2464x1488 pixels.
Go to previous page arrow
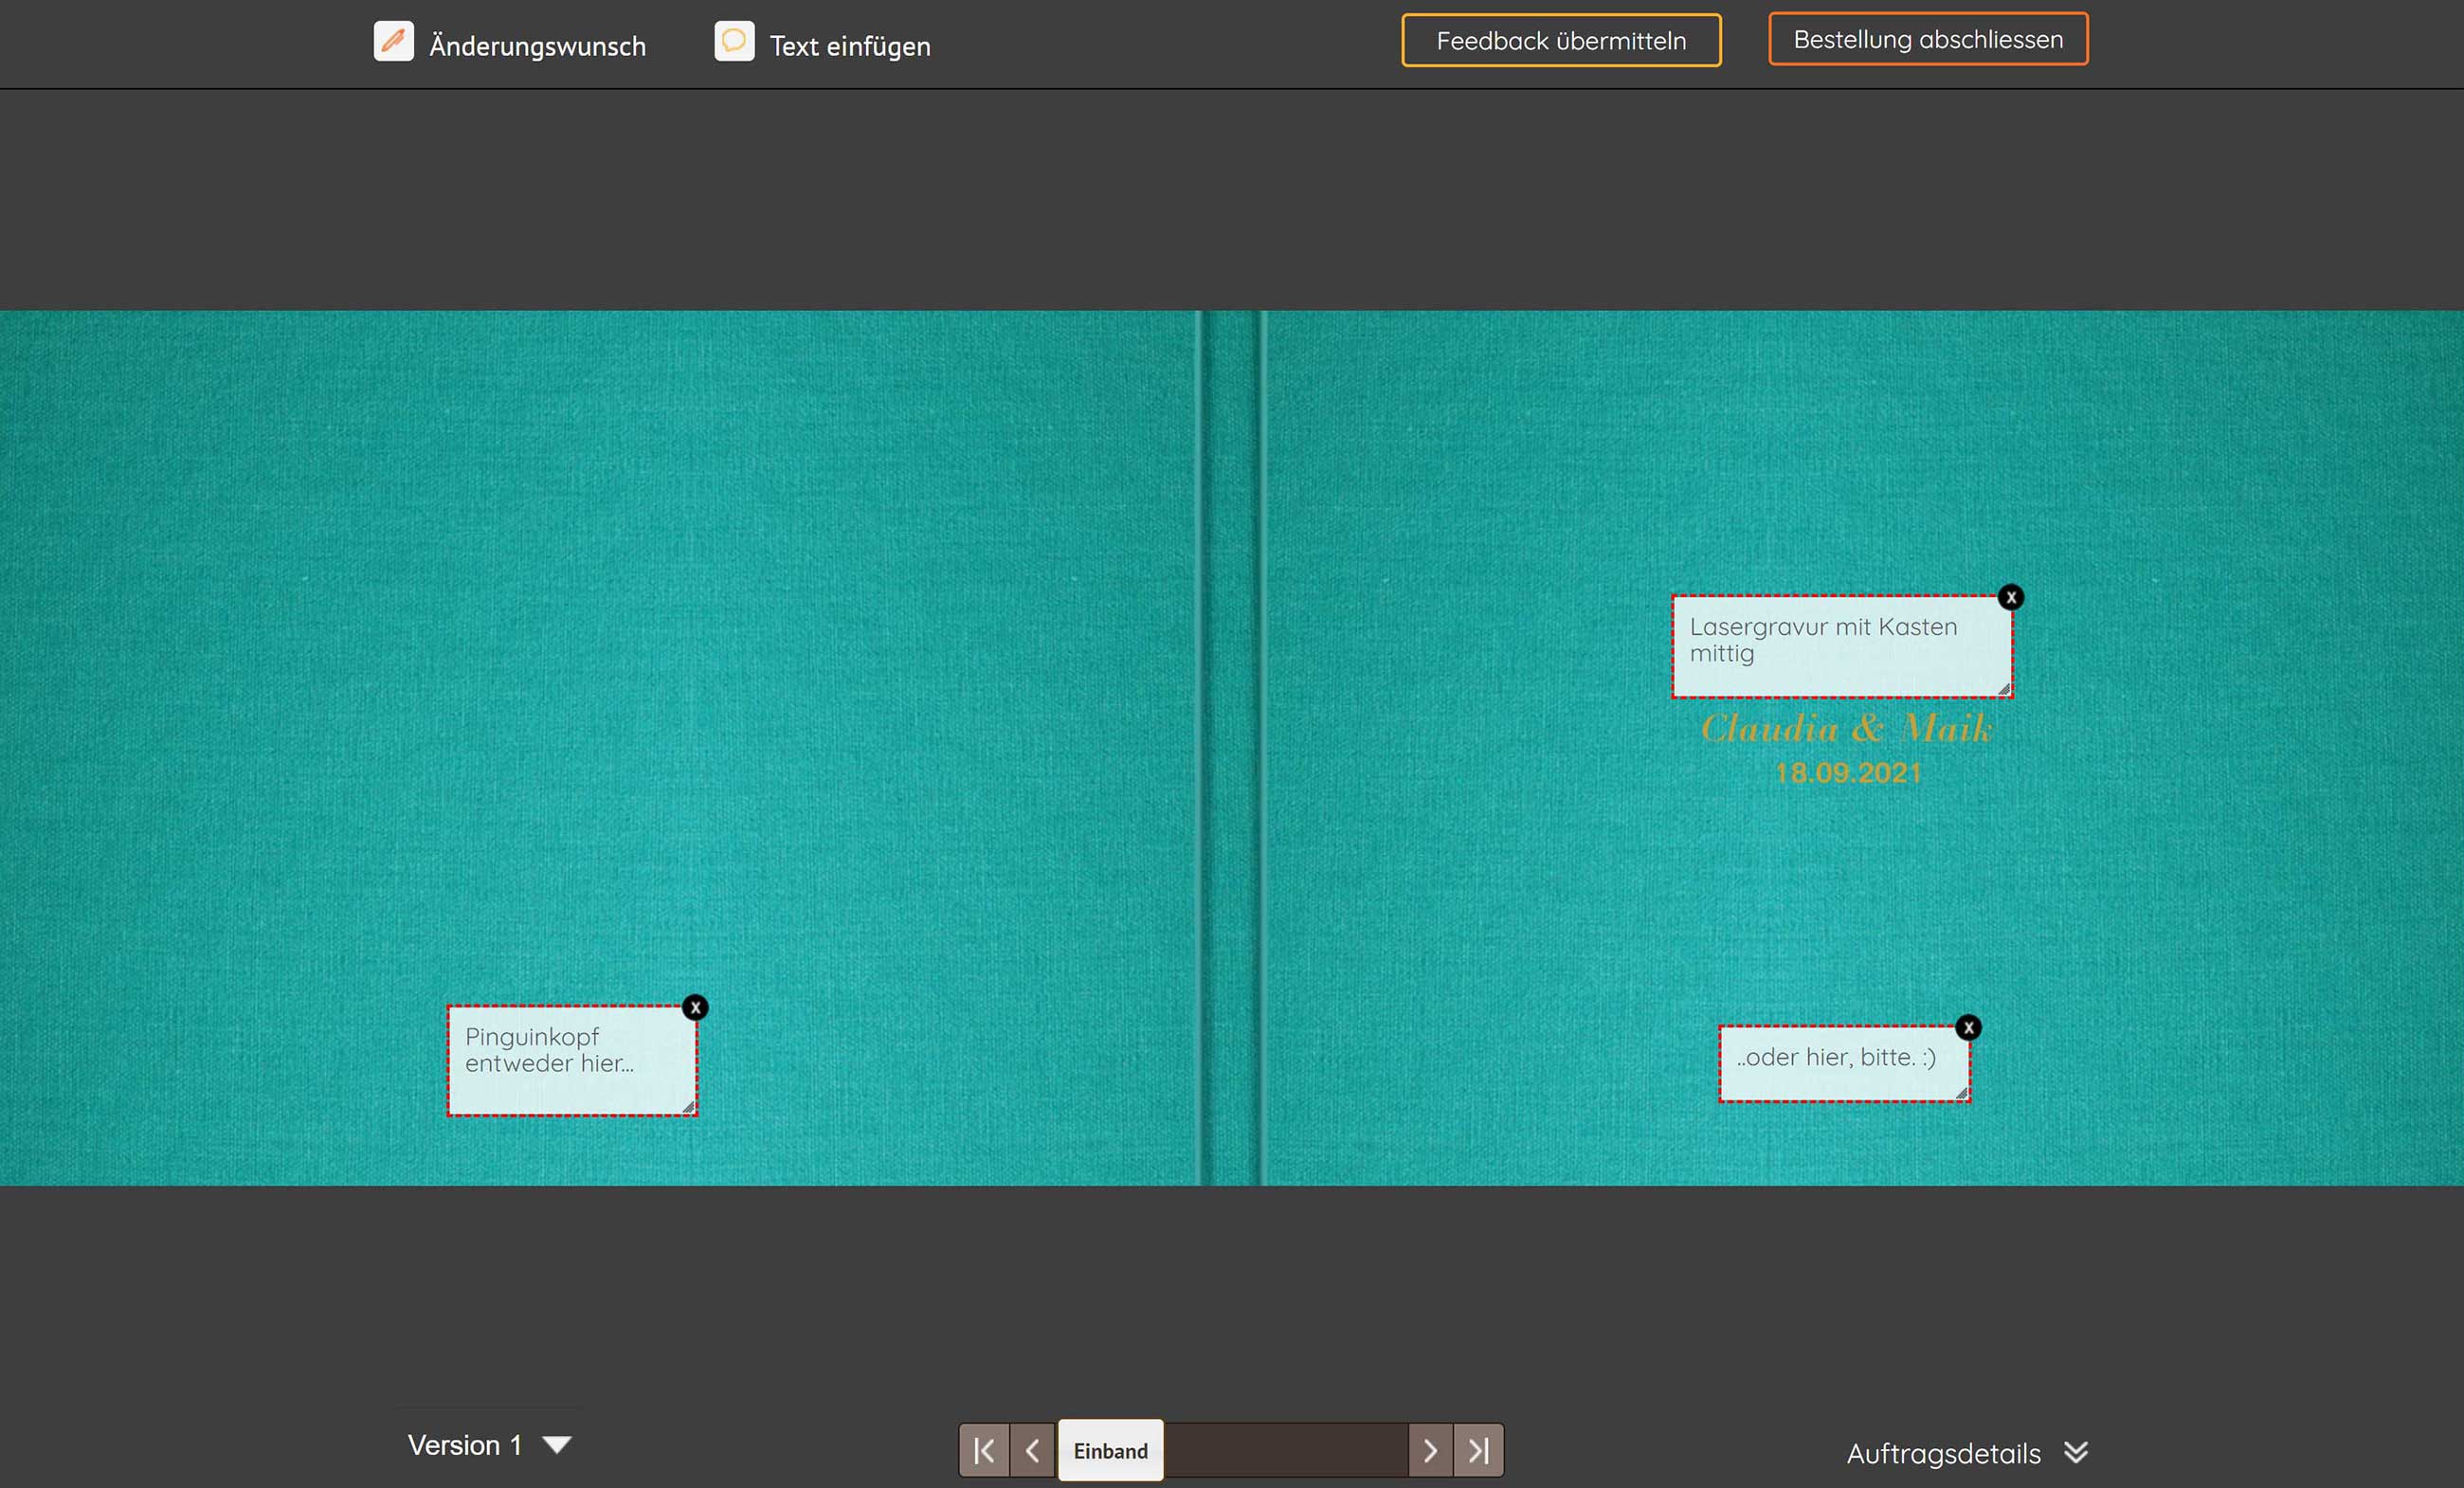(x=1033, y=1451)
